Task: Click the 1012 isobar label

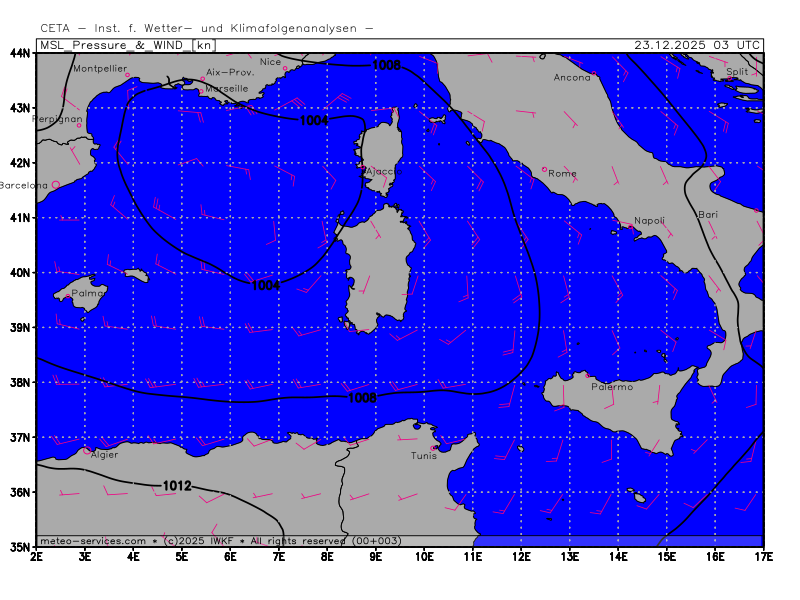Action: click(176, 486)
